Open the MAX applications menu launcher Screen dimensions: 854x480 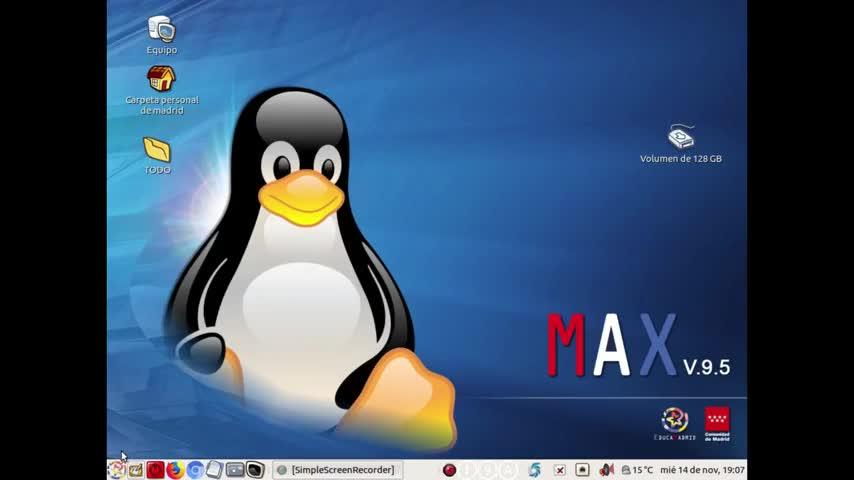click(117, 470)
